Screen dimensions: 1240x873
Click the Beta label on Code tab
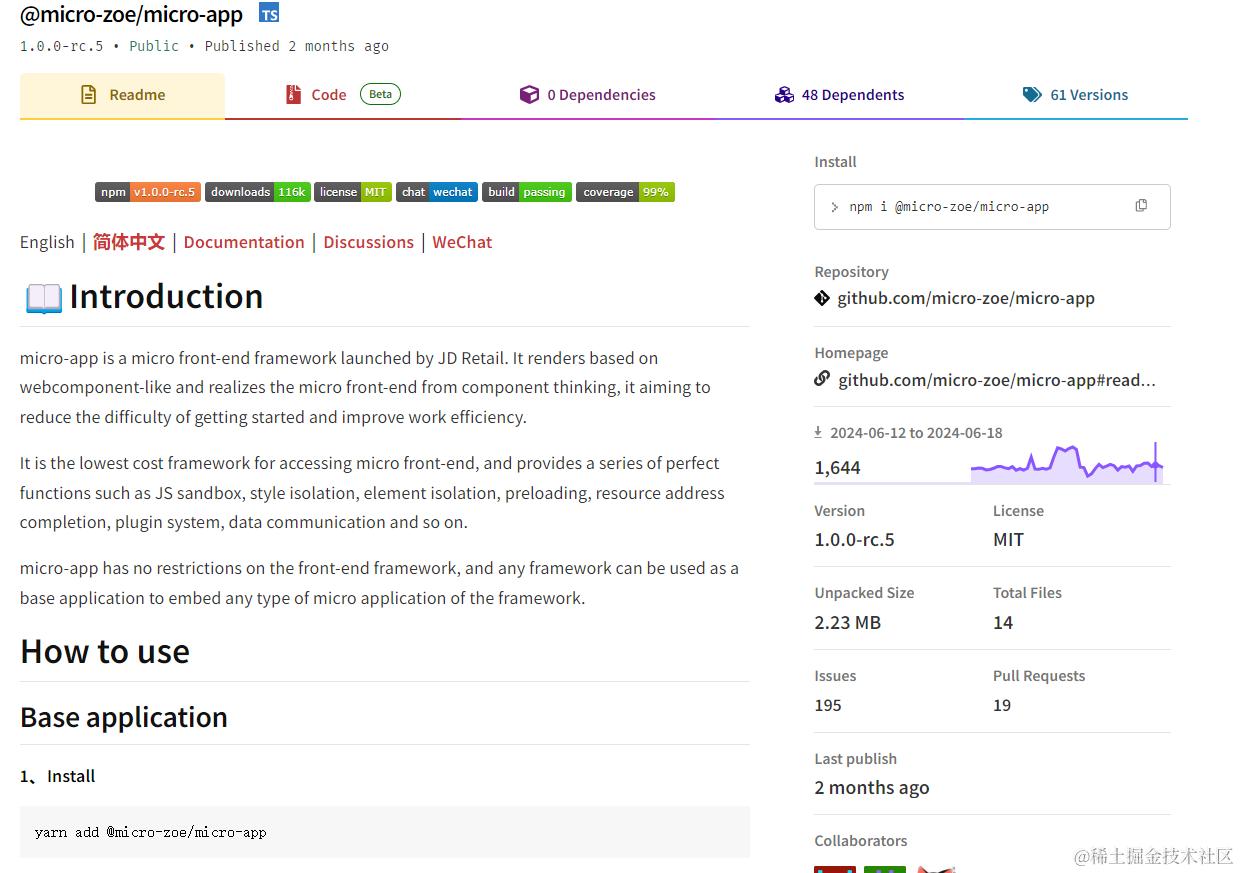pos(380,94)
